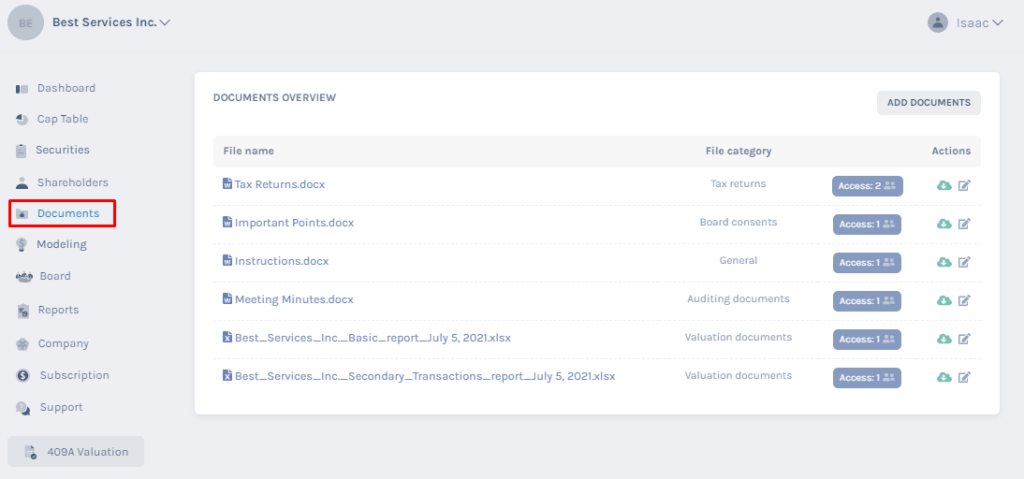This screenshot has width=1024, height=479.
Task: Click the Add Documents button
Action: [929, 103]
